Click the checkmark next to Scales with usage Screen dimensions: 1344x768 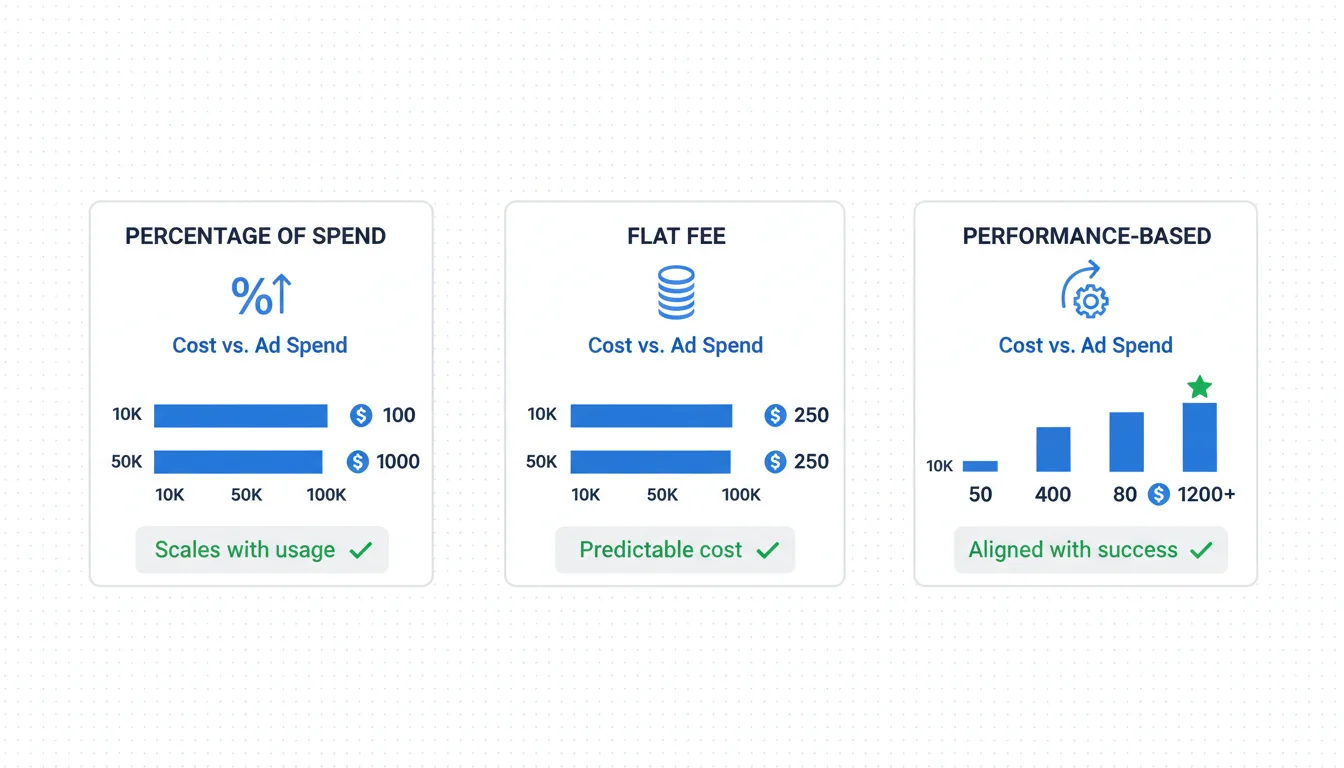(x=360, y=550)
